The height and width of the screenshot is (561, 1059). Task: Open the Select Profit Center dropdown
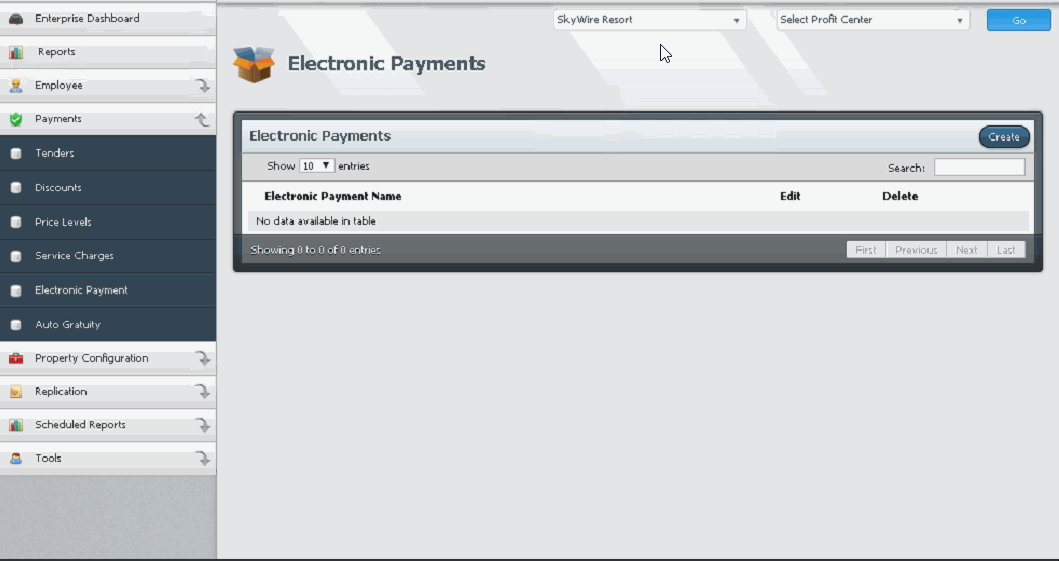tap(873, 20)
